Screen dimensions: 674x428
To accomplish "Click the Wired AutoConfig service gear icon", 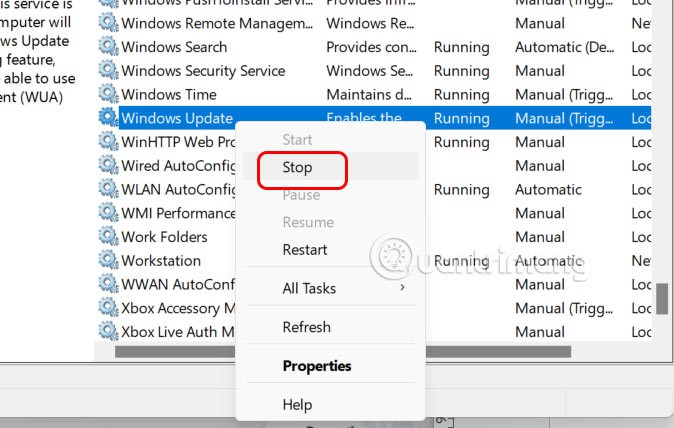I will tap(108, 165).
